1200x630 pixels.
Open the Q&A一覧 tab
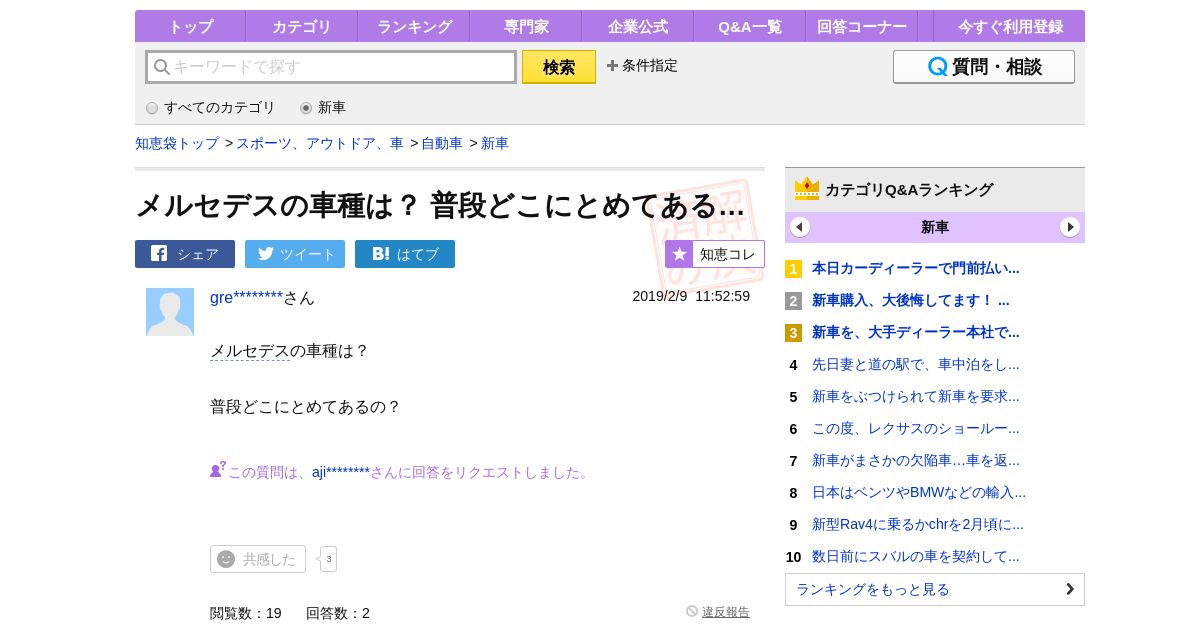(749, 26)
